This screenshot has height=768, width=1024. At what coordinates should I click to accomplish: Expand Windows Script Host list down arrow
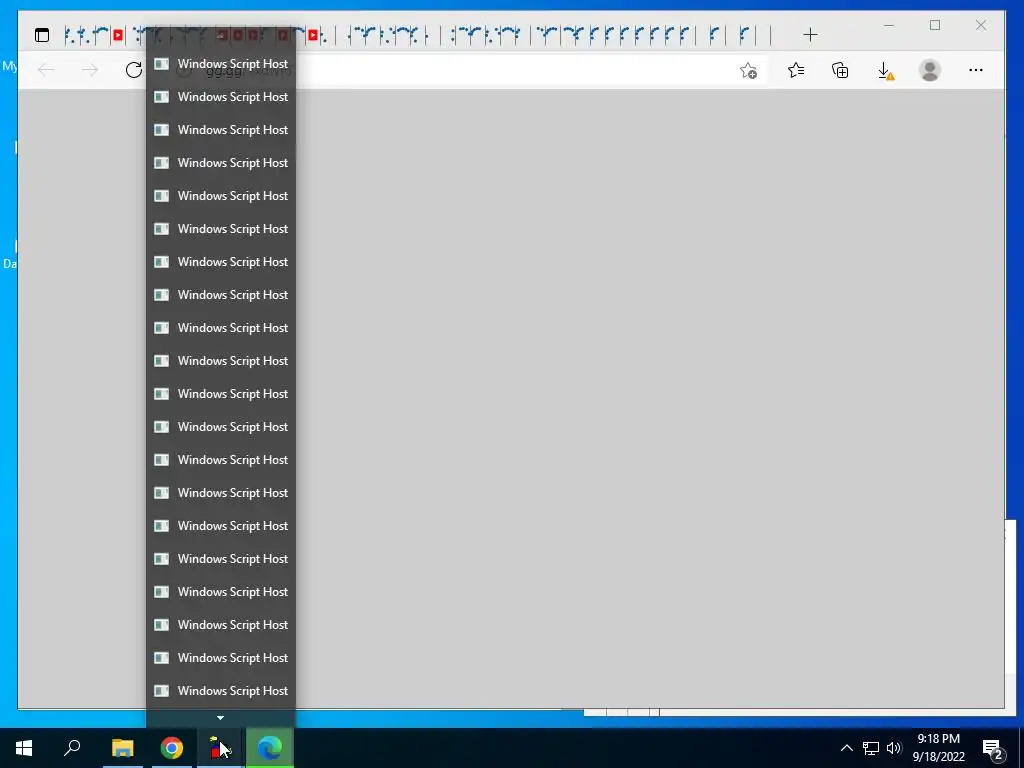221,718
